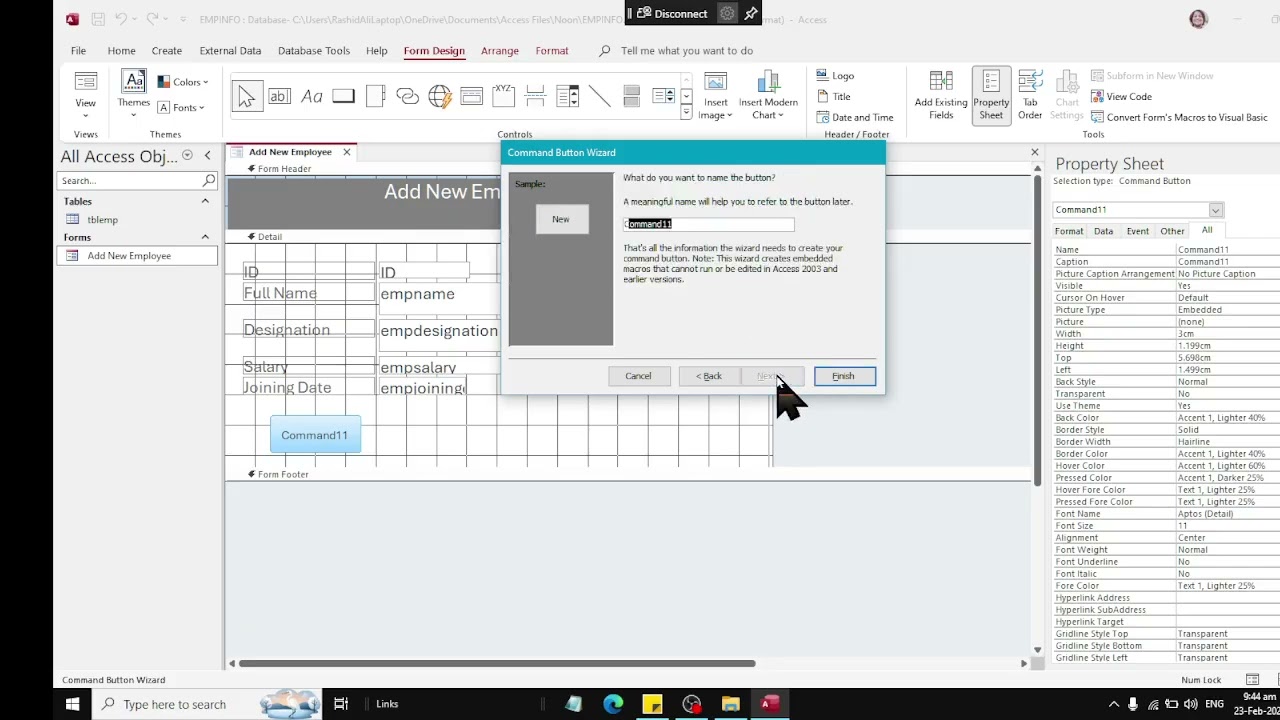Open the Event tab in Property Sheet

click(x=1138, y=231)
